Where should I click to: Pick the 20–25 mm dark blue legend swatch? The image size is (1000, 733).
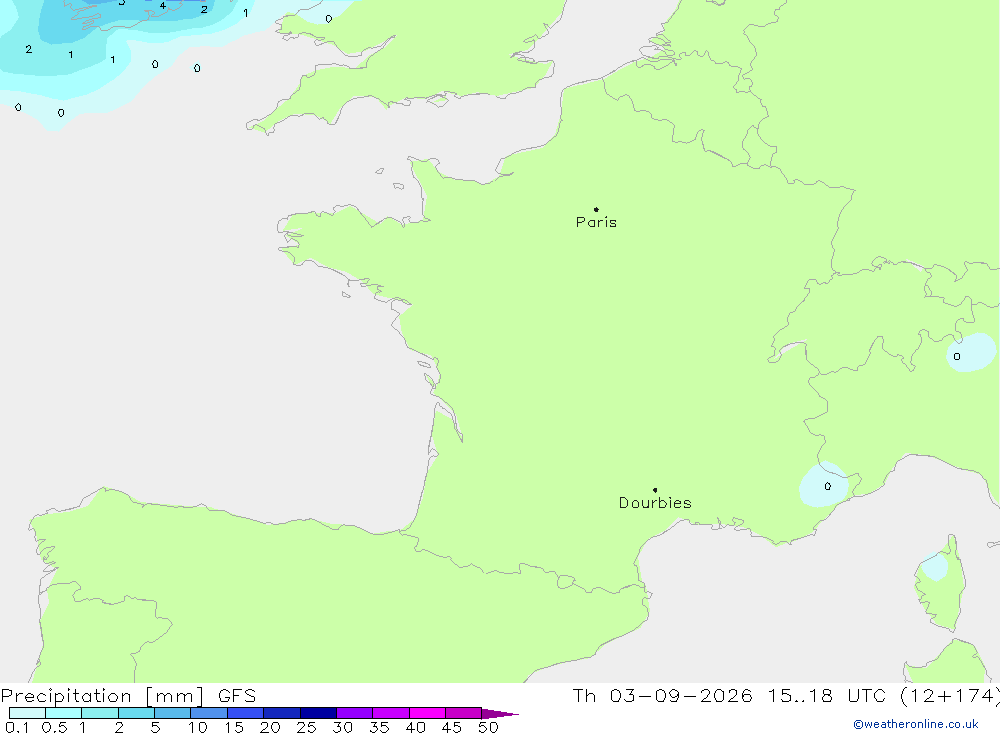(282, 713)
